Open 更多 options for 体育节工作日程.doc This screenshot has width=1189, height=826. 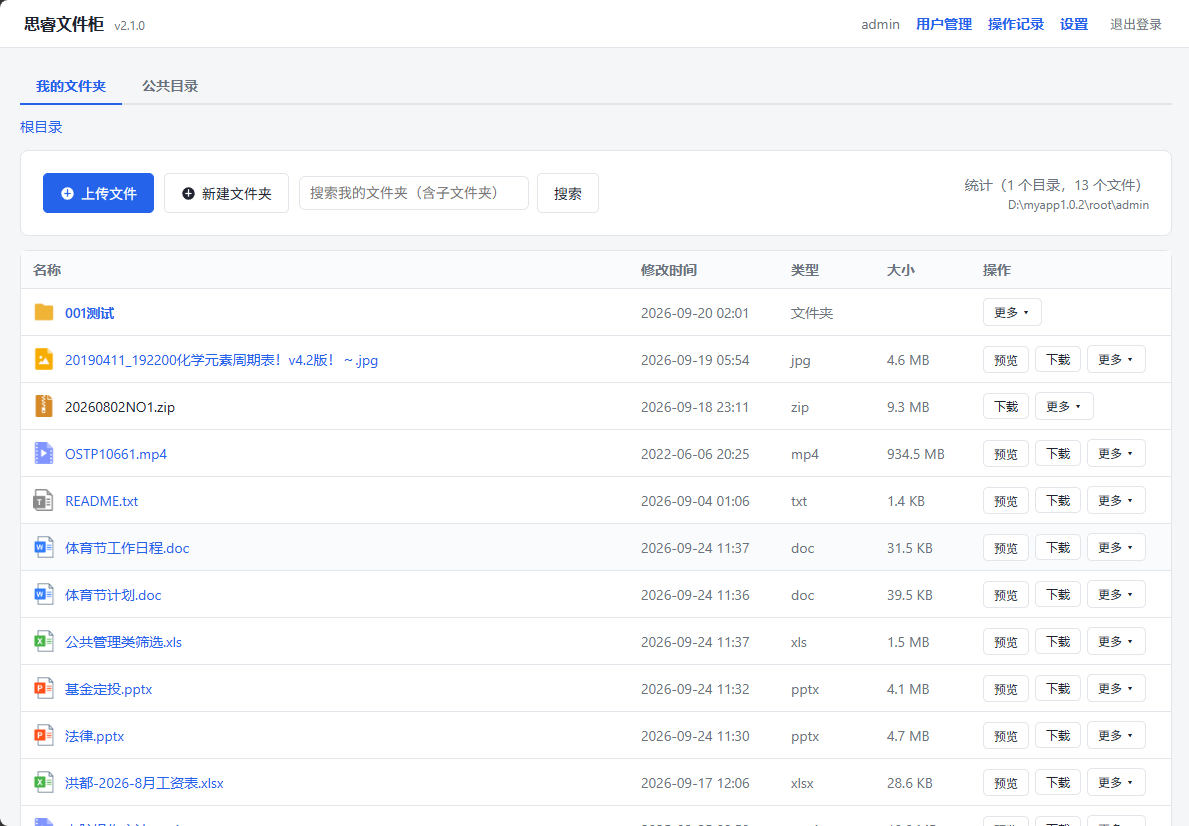[1115, 548]
